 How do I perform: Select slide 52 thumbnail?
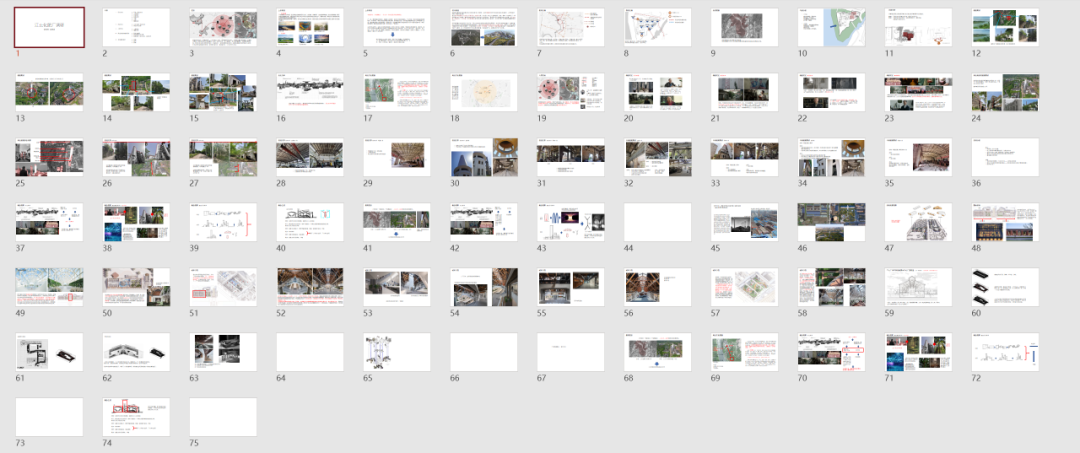pos(310,287)
